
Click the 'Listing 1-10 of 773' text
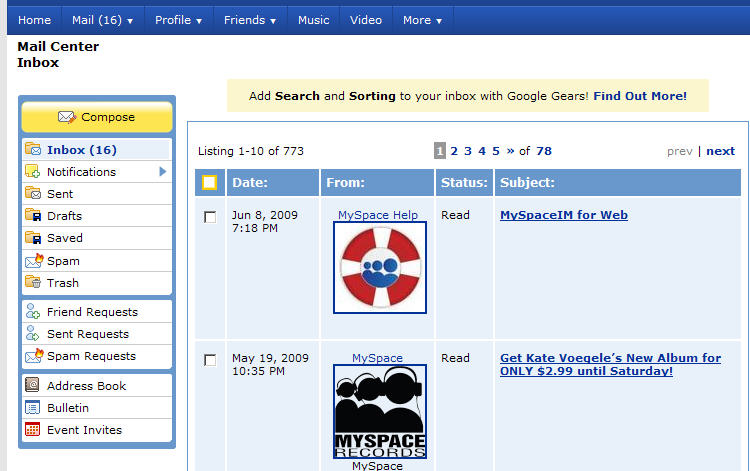251,151
